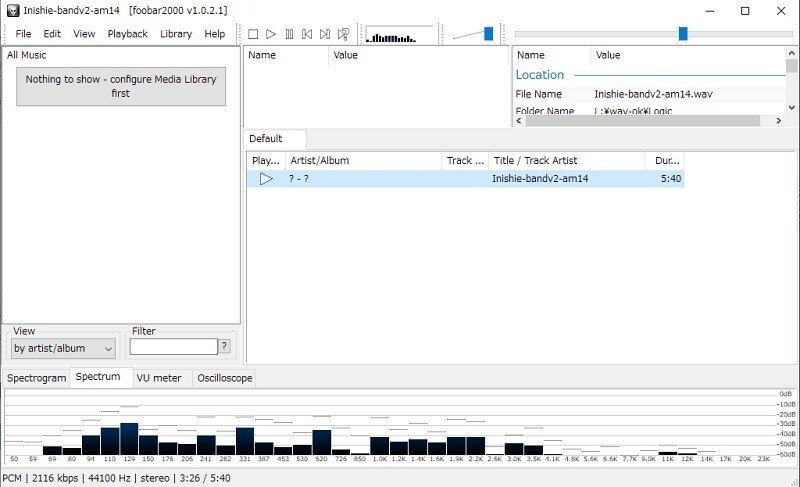800x487 pixels.
Task: Go to previous track button
Action: point(307,34)
